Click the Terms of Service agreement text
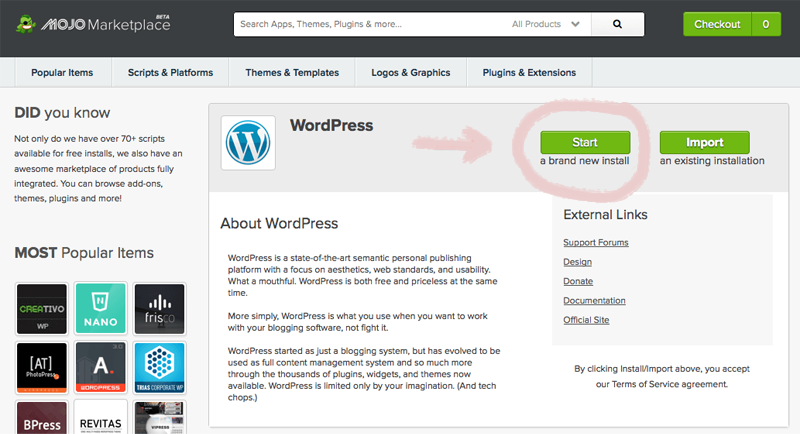The image size is (800, 434). click(669, 384)
